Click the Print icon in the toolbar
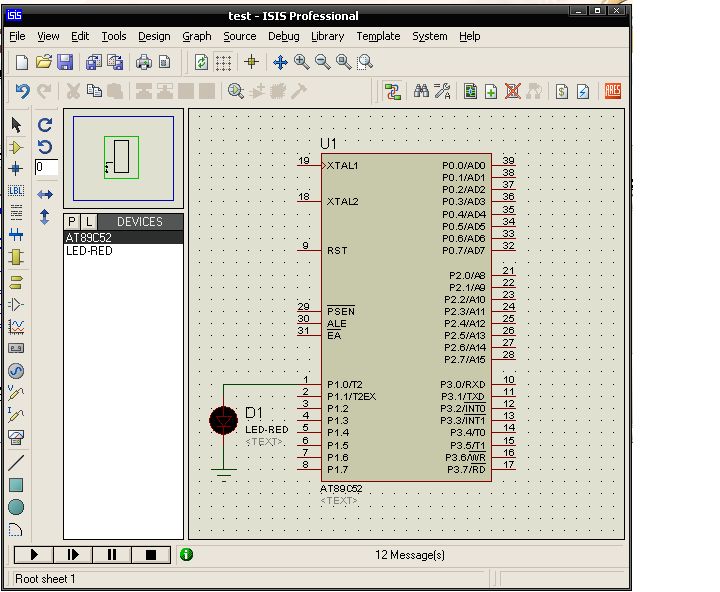This screenshot has height=592, width=720. [x=144, y=62]
